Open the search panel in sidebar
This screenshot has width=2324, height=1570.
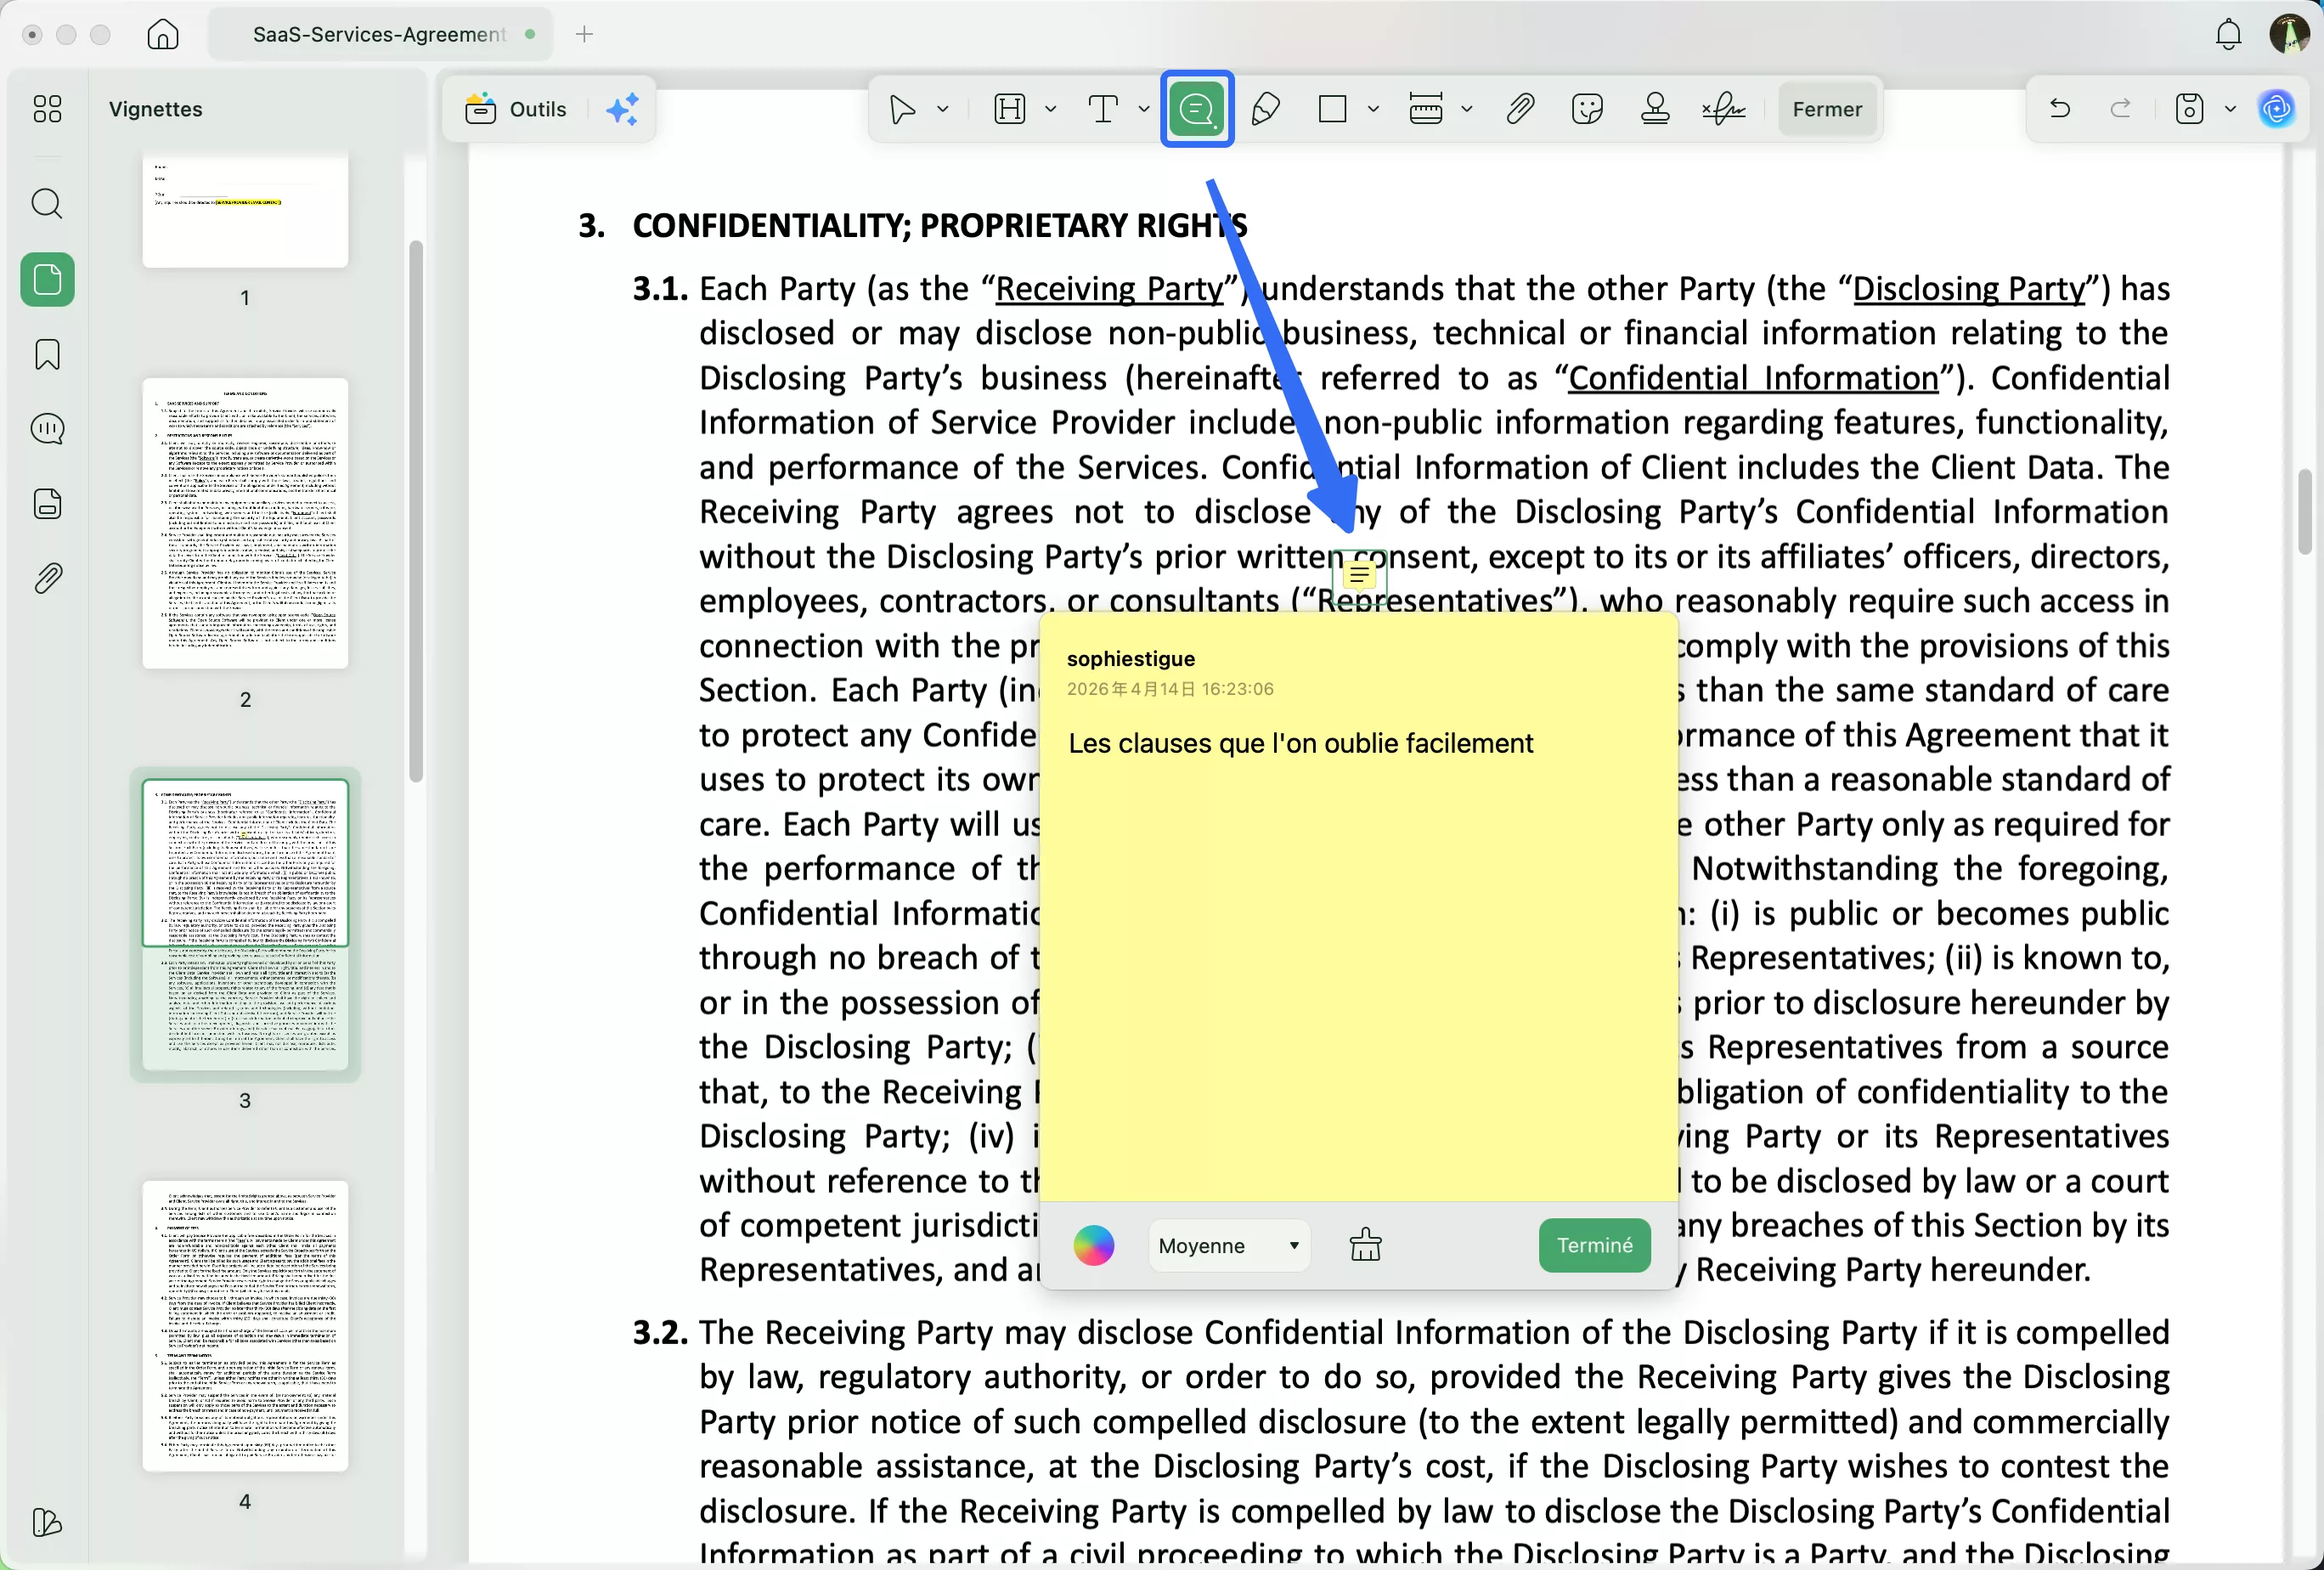(x=47, y=204)
